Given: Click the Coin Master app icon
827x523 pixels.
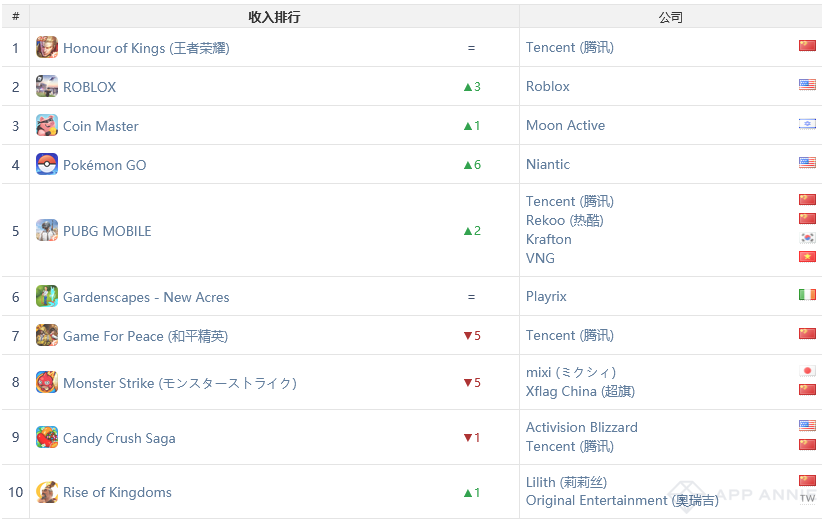Looking at the screenshot, I should [47, 125].
